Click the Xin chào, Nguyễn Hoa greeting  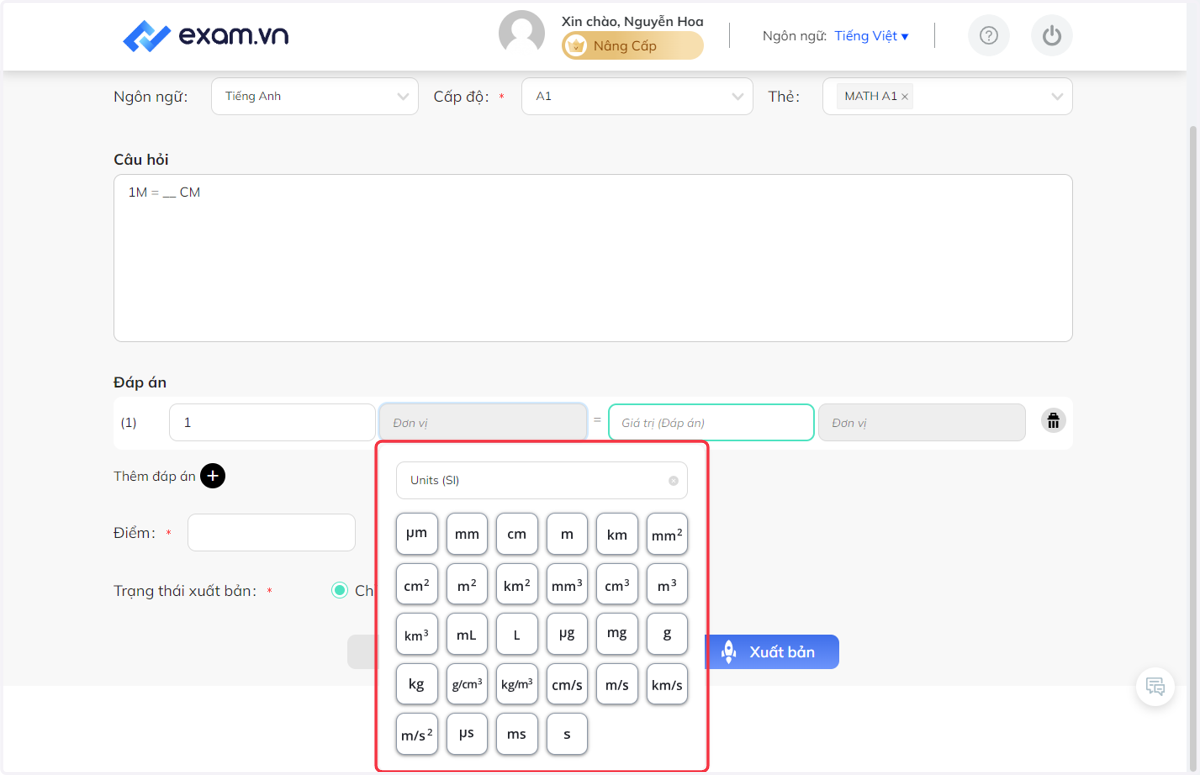click(632, 21)
